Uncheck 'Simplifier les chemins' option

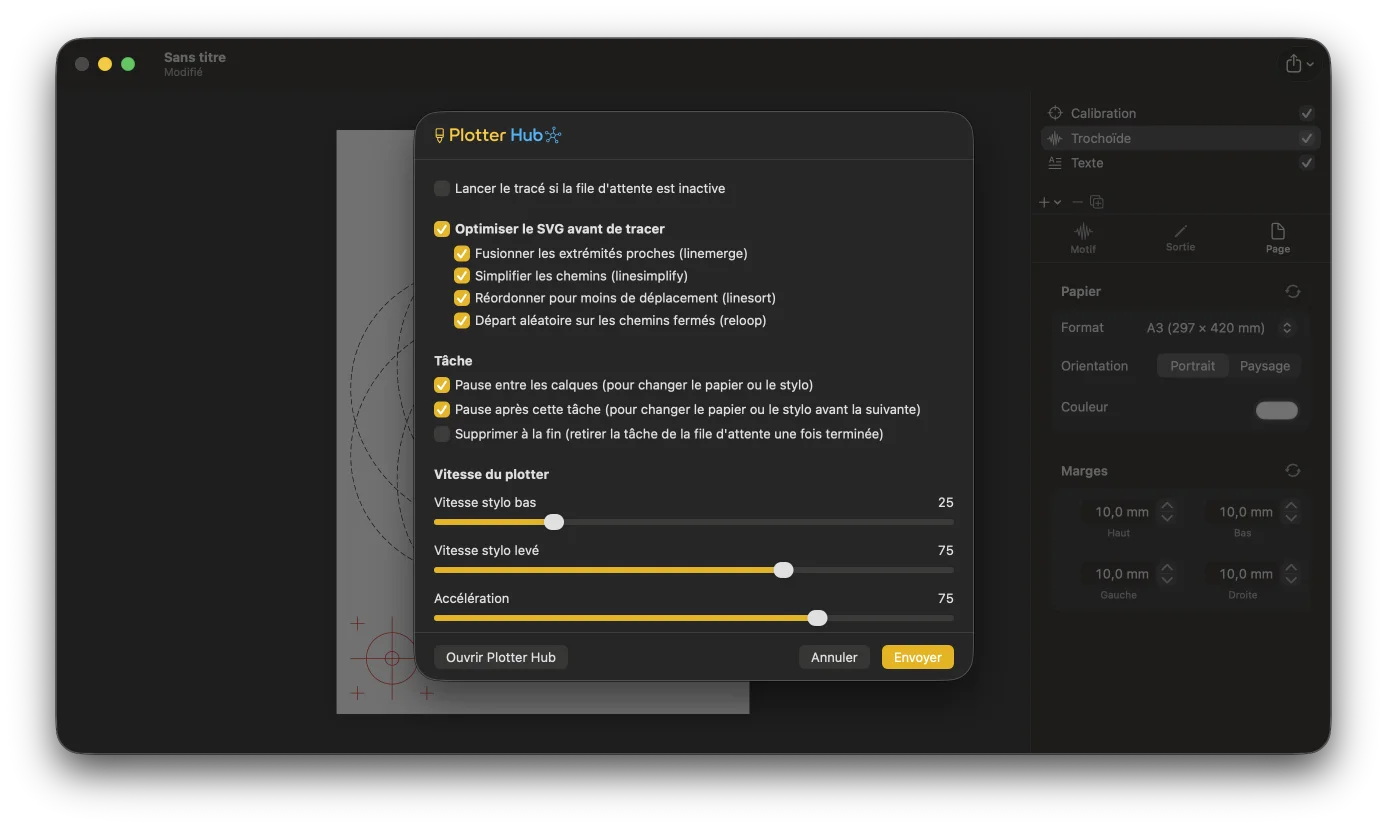tap(462, 276)
